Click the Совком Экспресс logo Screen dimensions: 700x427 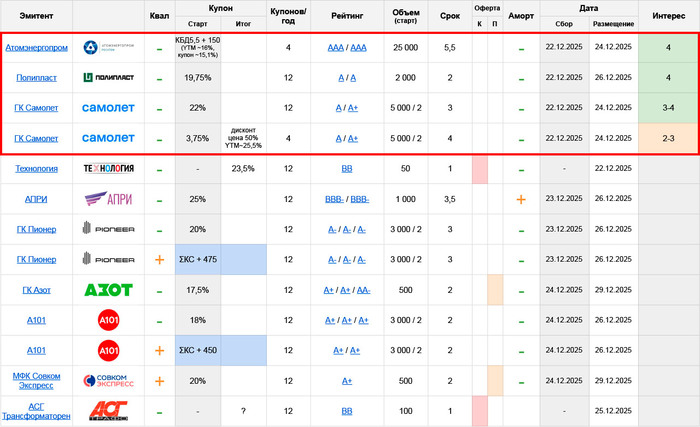[x=107, y=380]
